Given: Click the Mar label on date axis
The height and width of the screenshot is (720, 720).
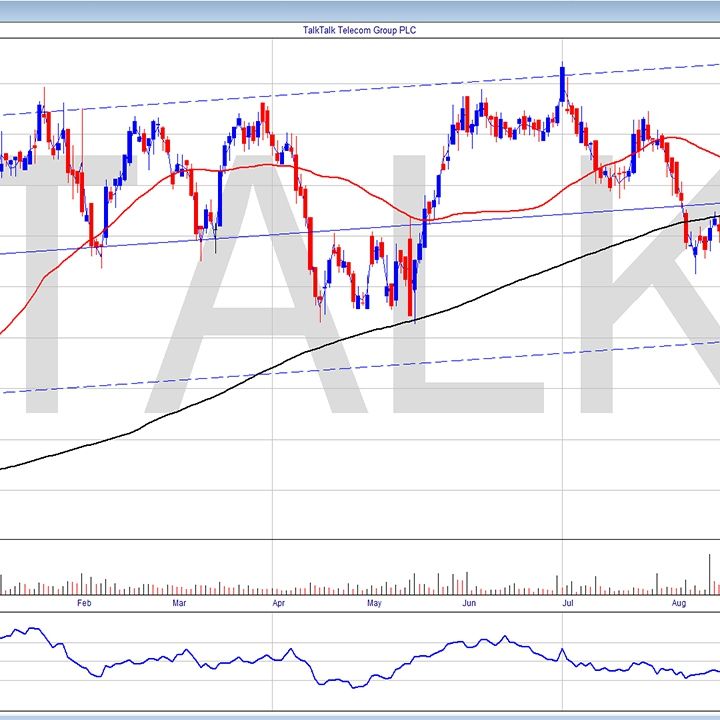Looking at the screenshot, I should pos(180,603).
